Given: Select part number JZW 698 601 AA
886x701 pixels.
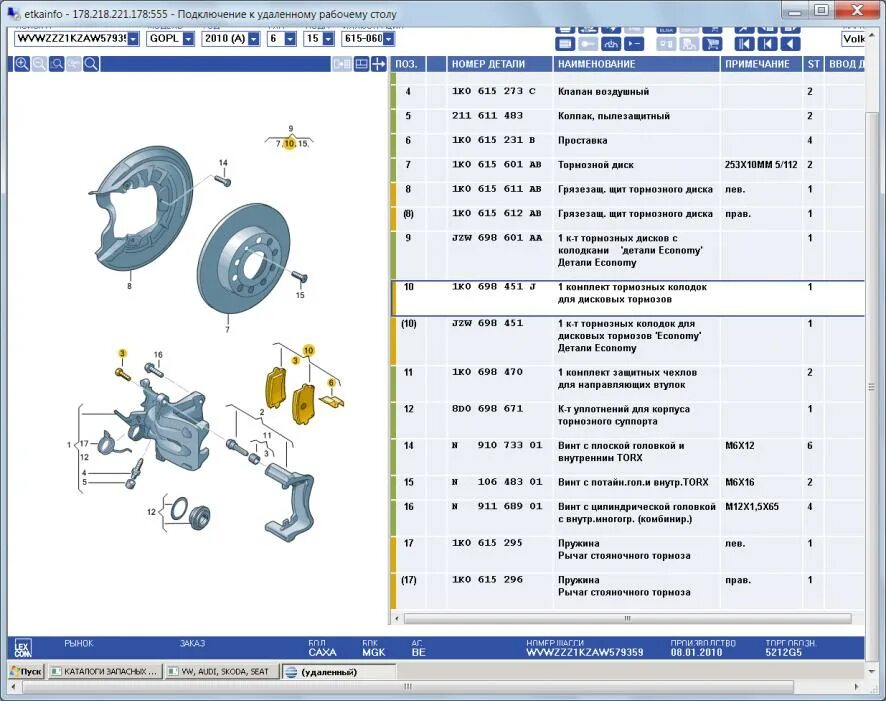Looking at the screenshot, I should [x=497, y=238].
